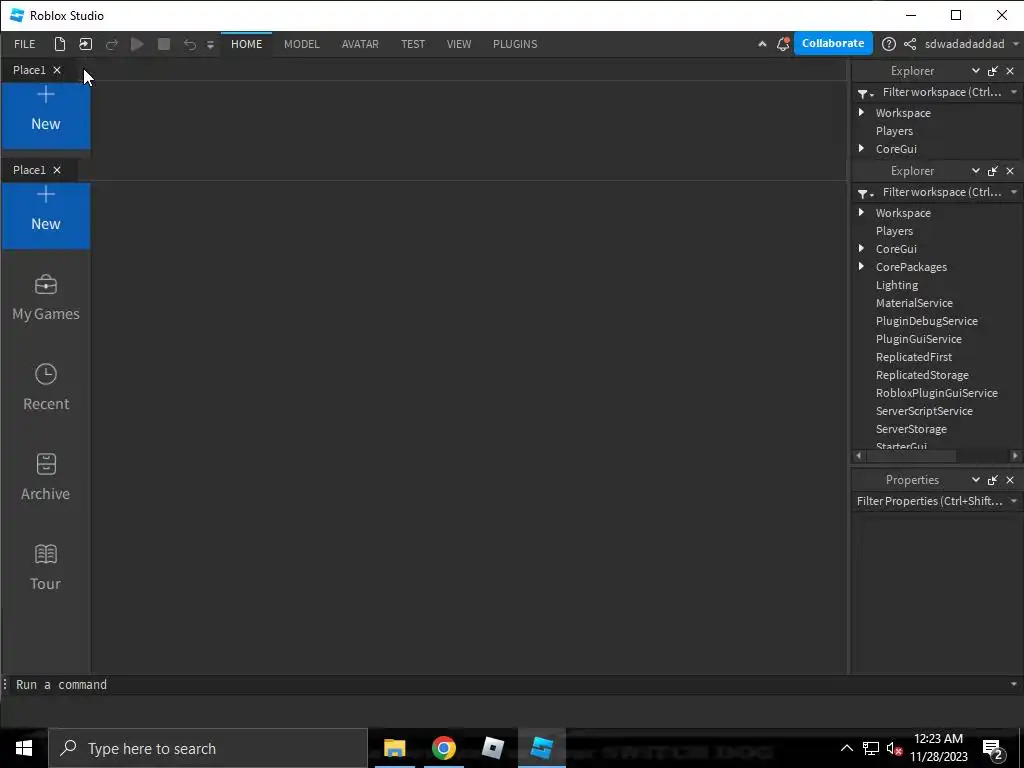Screen dimensions: 1024x768
Task: Switch to the AVATAR ribbon tab
Action: pyautogui.click(x=360, y=44)
